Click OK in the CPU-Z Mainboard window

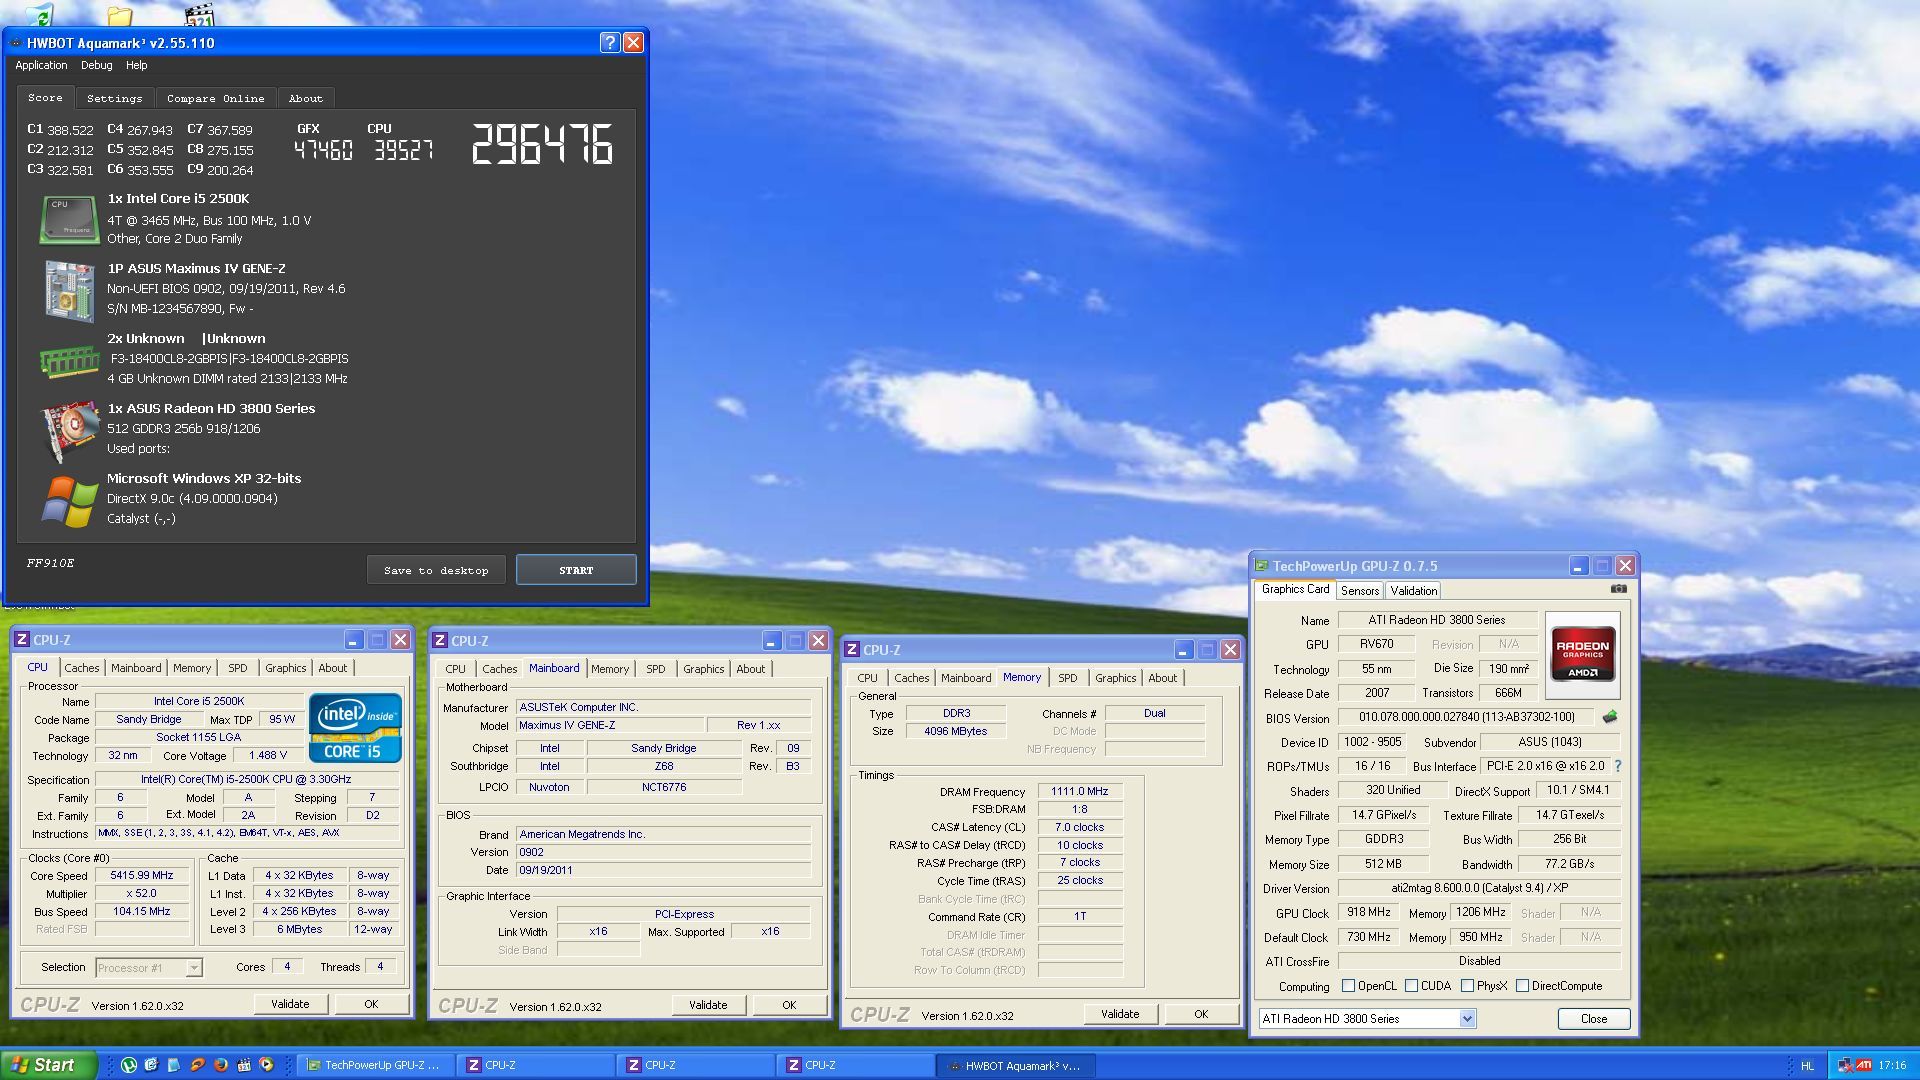(x=789, y=1005)
